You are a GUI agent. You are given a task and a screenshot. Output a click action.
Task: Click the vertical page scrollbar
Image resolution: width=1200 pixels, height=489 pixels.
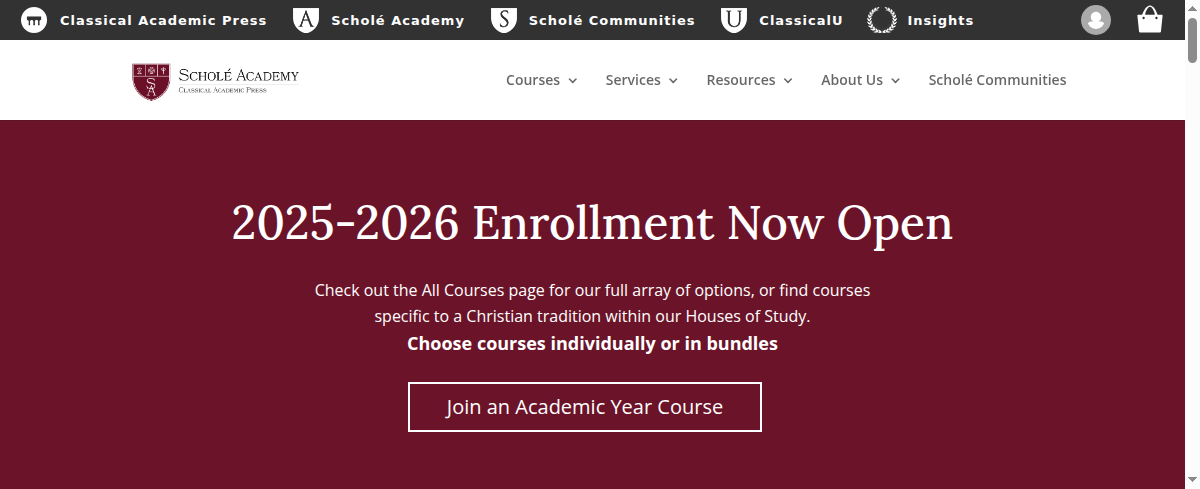click(x=1192, y=250)
